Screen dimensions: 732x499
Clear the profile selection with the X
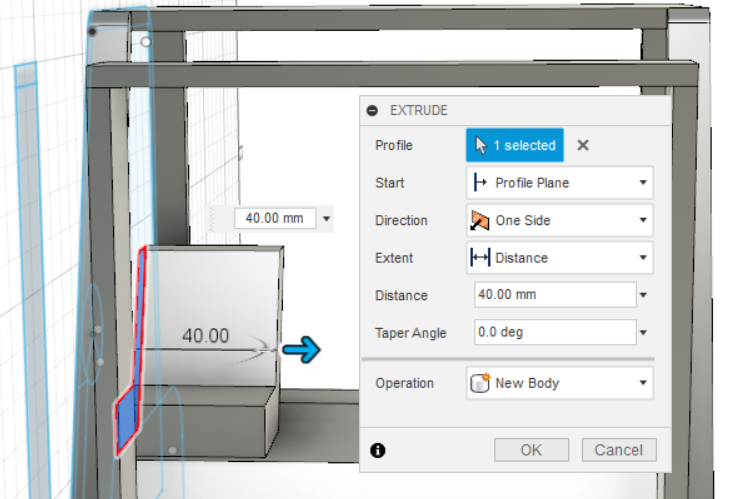point(583,145)
